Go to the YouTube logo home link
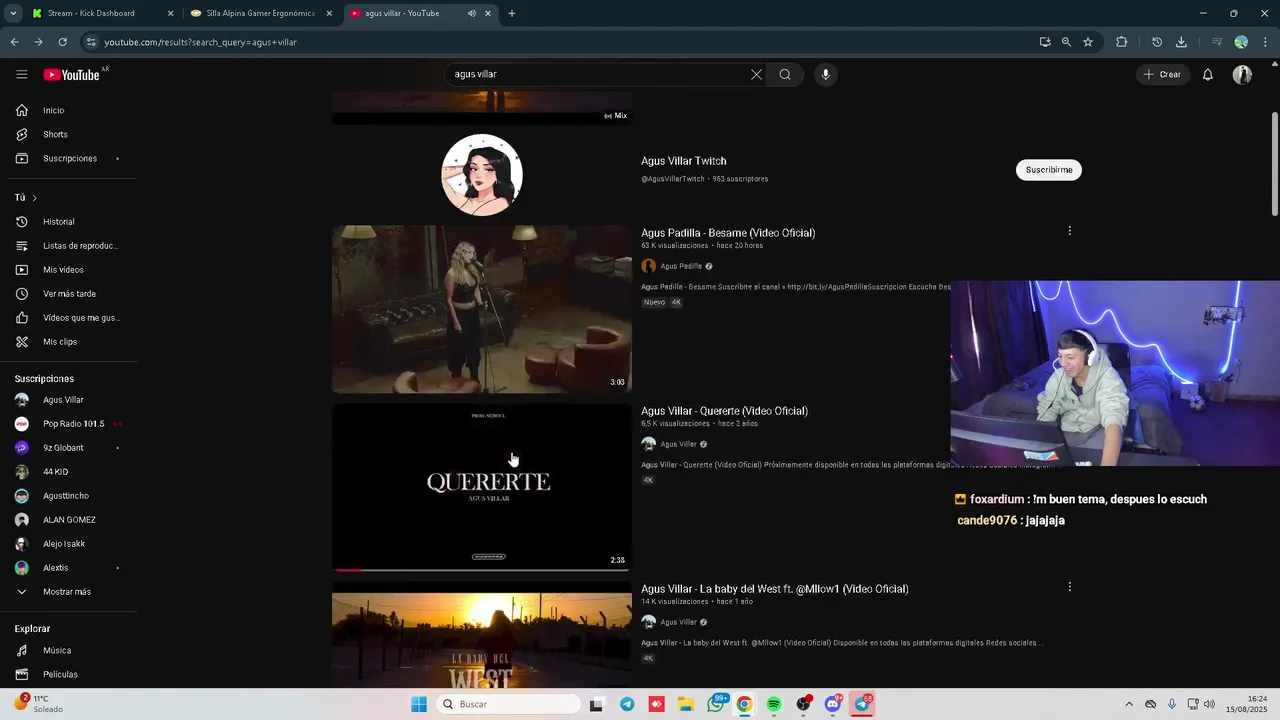The height and width of the screenshot is (720, 1280). [71, 75]
